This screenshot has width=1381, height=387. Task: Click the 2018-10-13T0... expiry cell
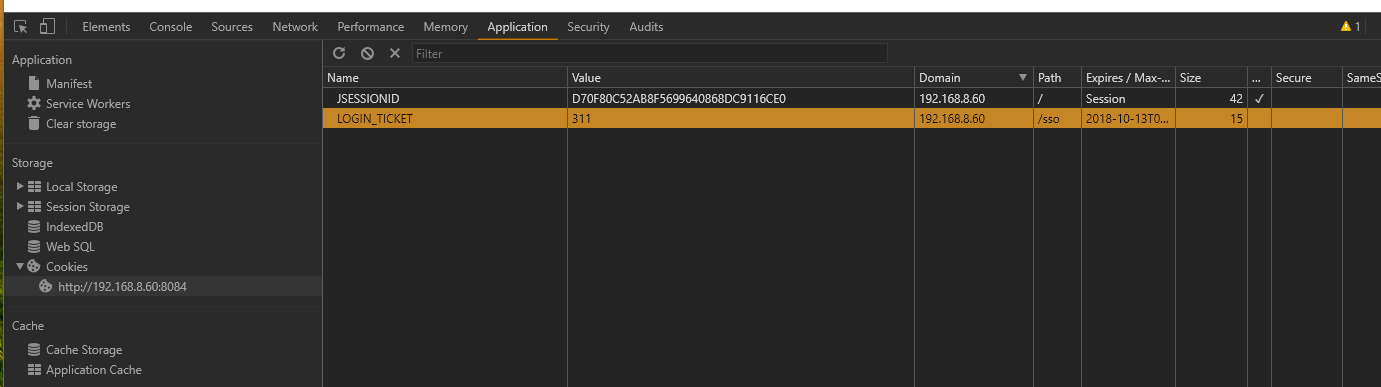pyautogui.click(x=1129, y=118)
